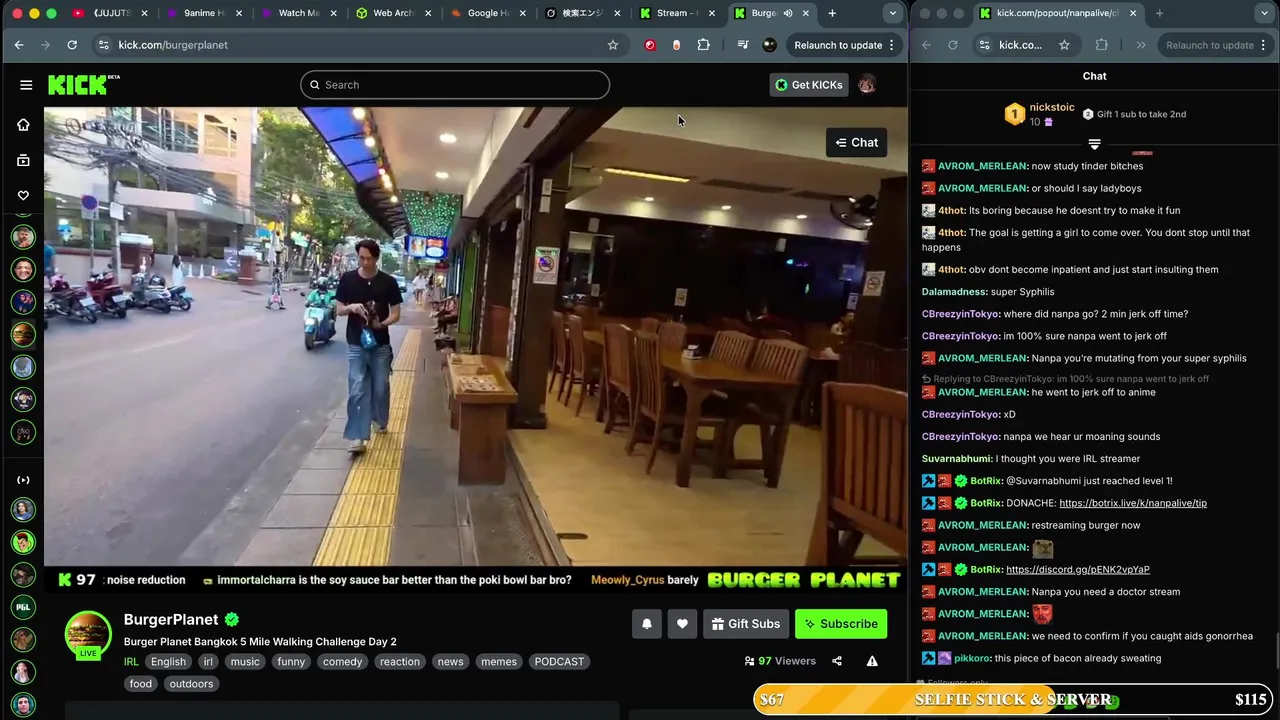Viewport: 1280px width, 720px height.
Task: Follow BurgerPlanet with the heart button
Action: [x=682, y=624]
